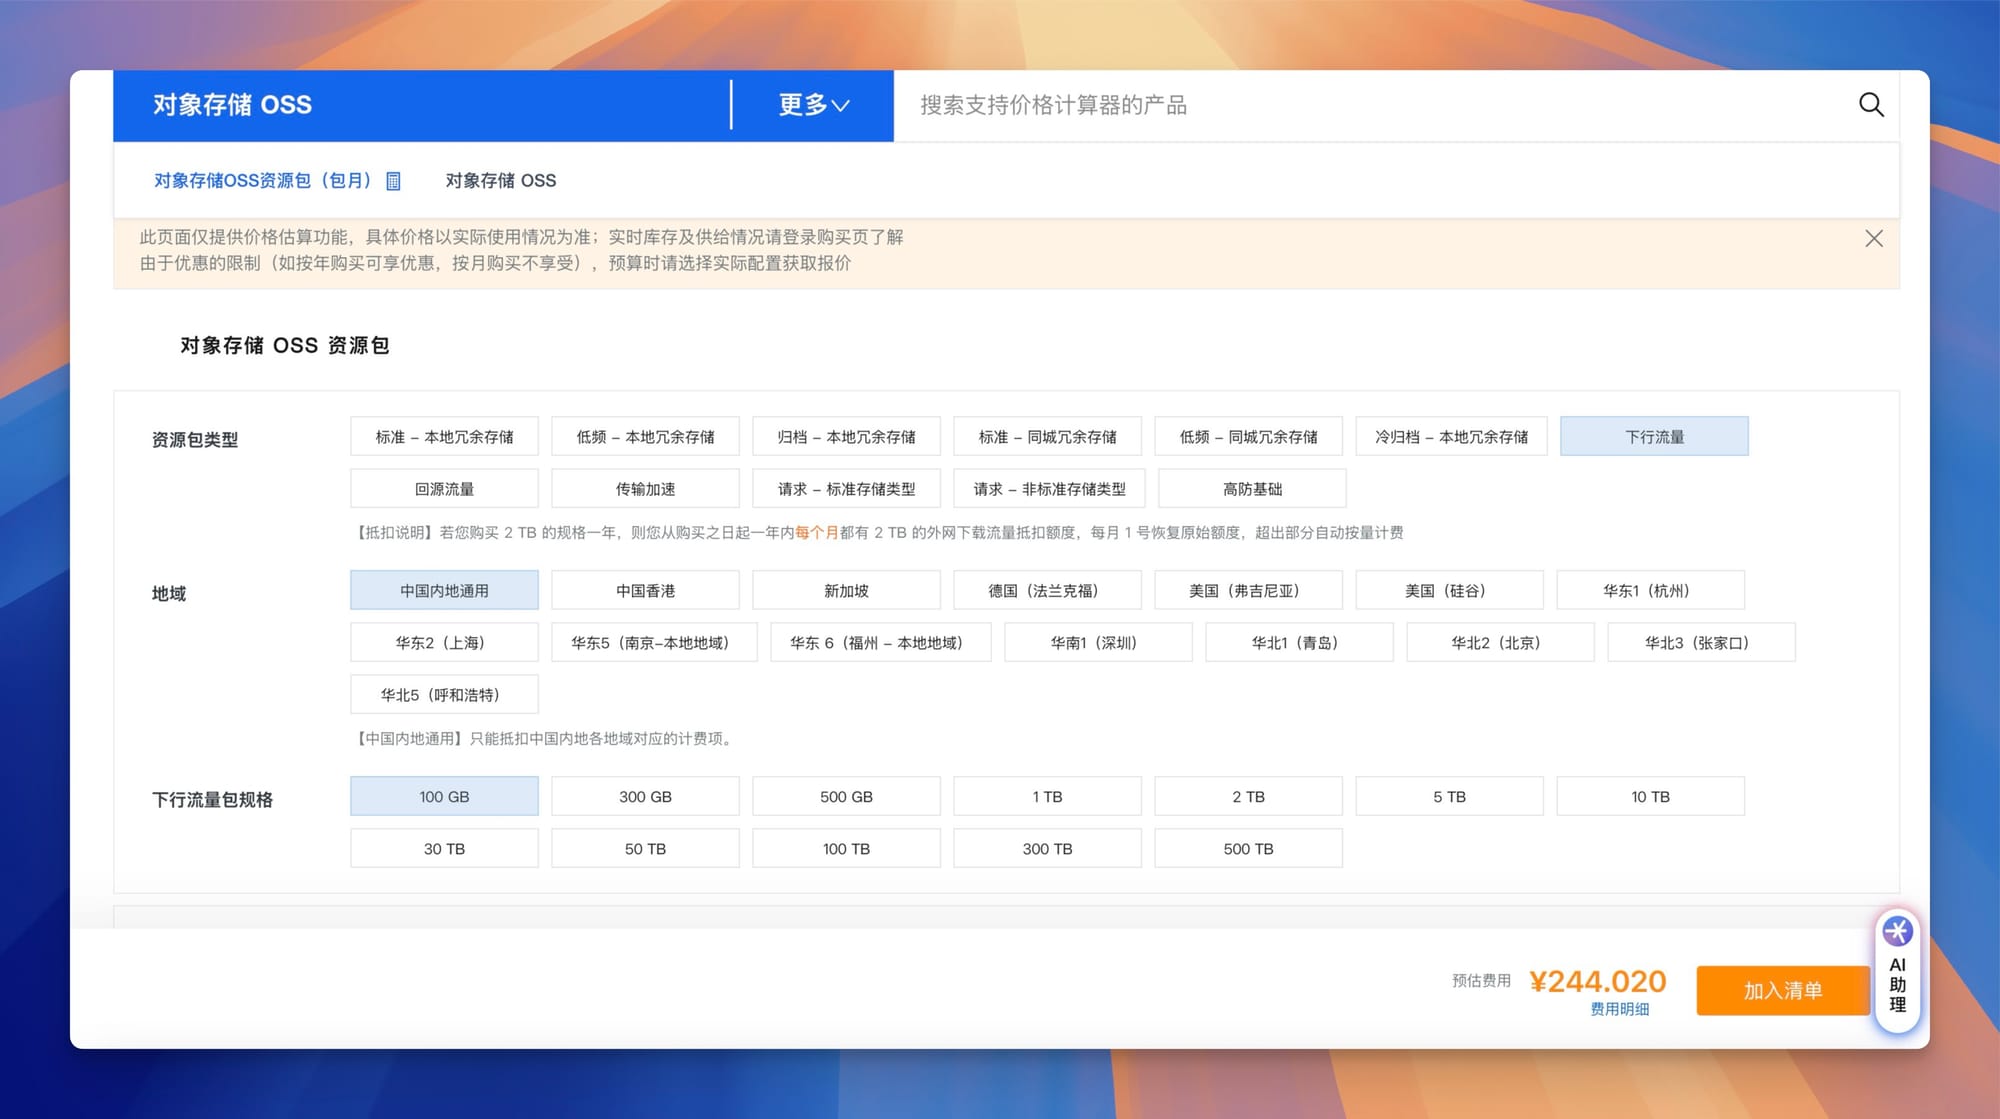Pick the 30 TB traffic package
The width and height of the screenshot is (2000, 1119).
[x=444, y=849]
